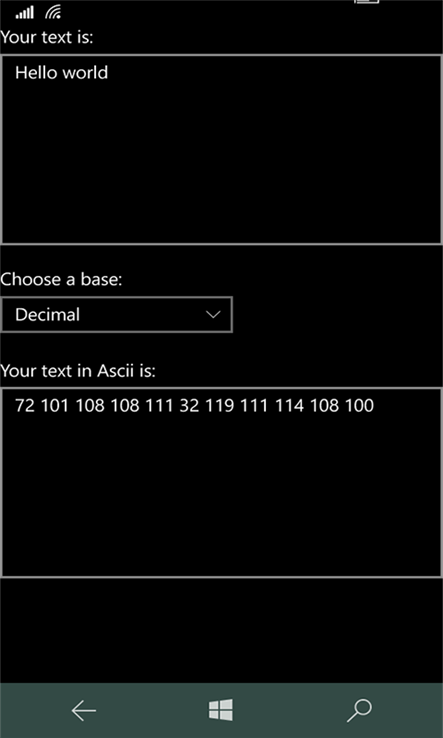This screenshot has height=738, width=443.
Task: Click the space code 32 in the output
Action: [x=189, y=405]
